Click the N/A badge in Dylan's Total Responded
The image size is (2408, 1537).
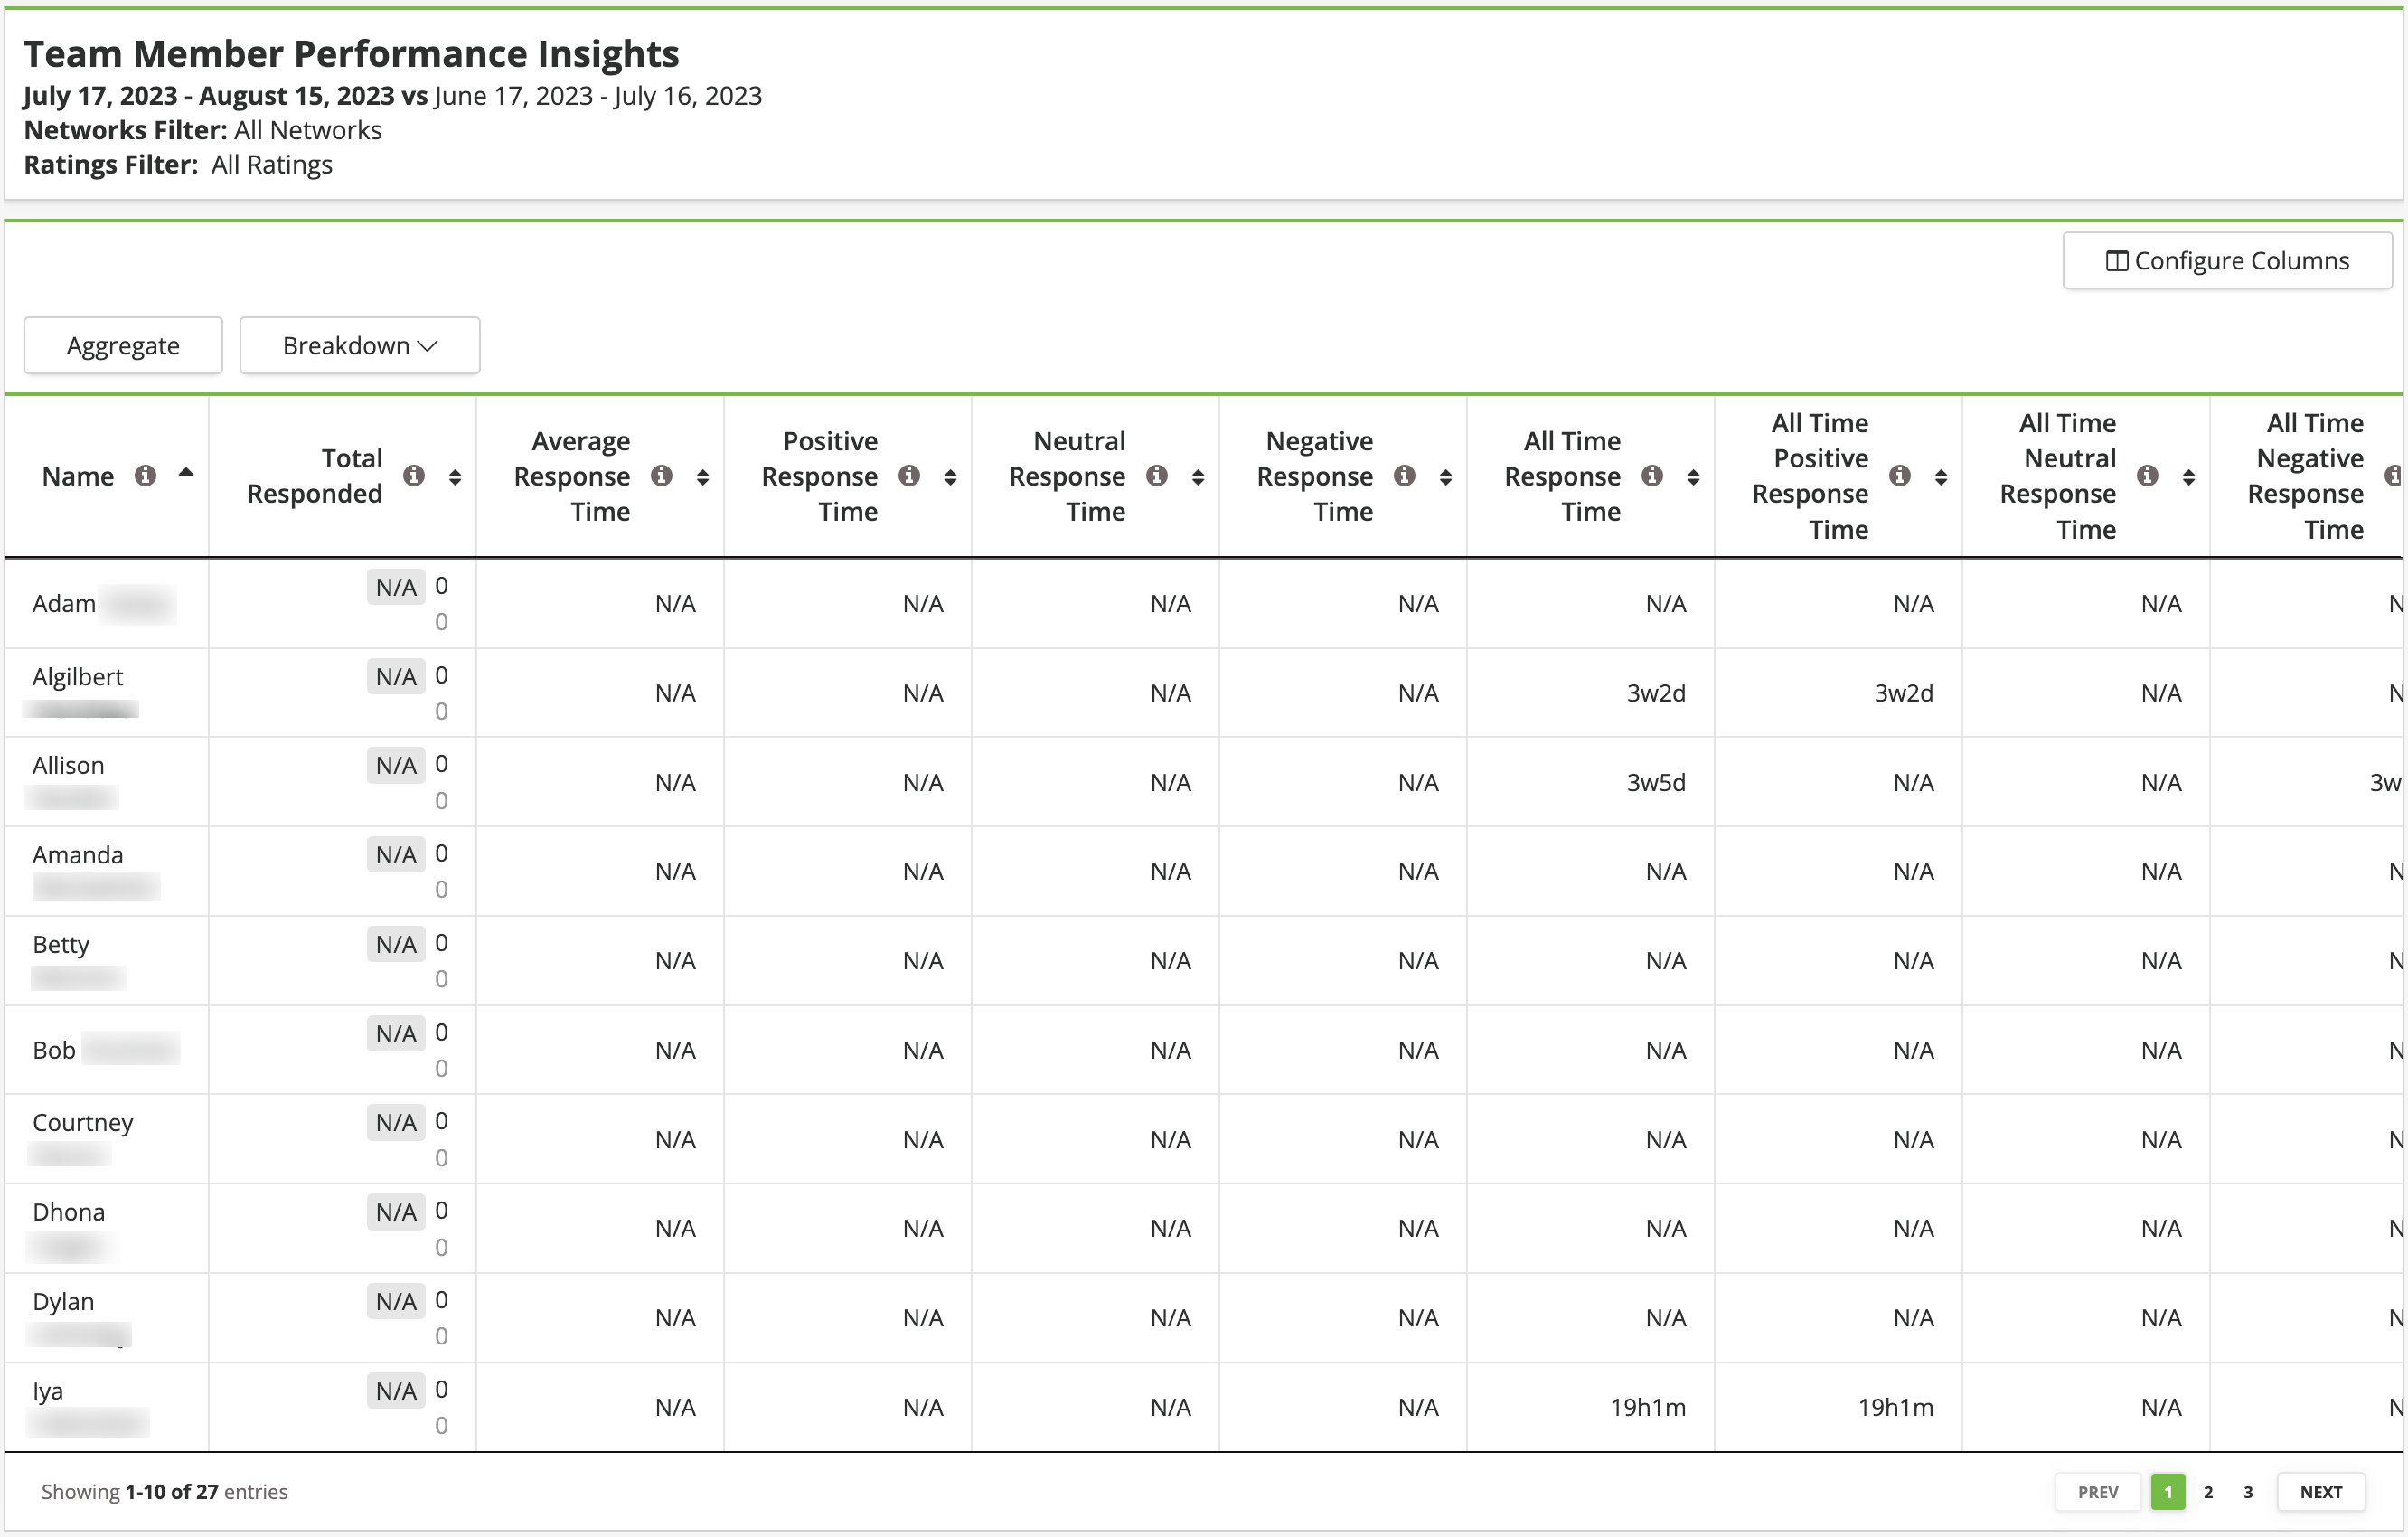(396, 1301)
